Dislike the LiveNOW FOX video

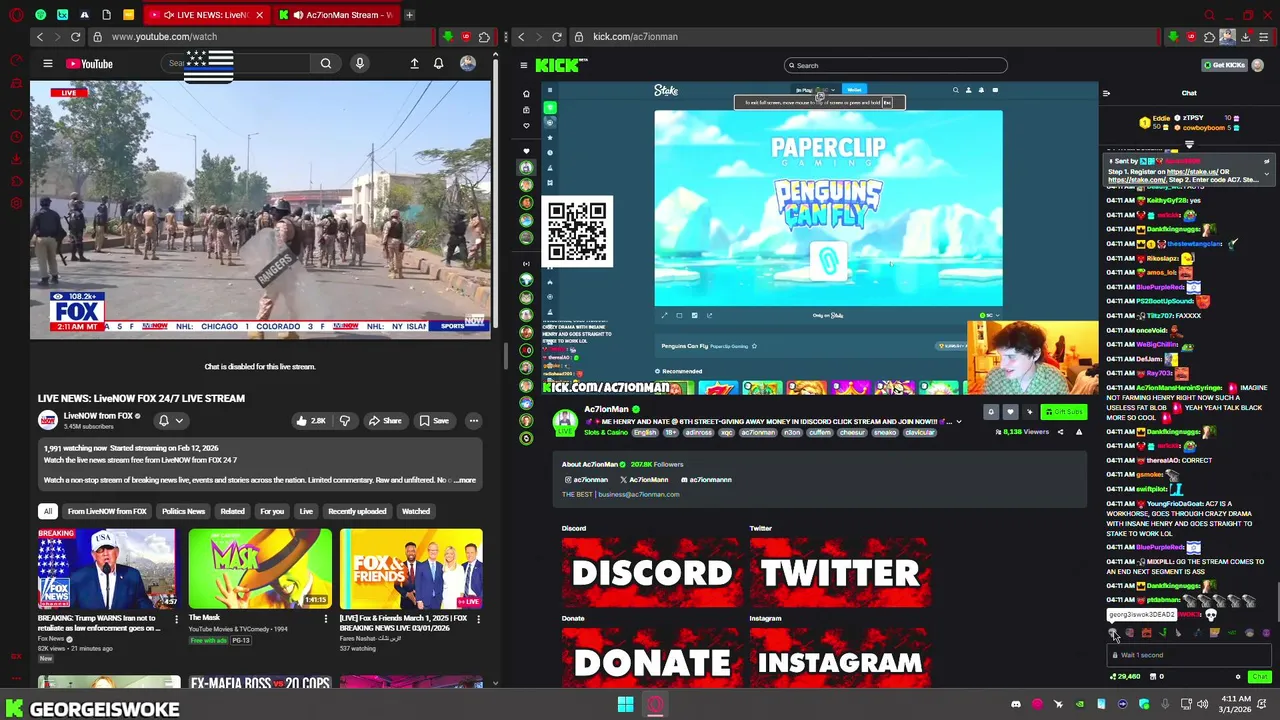(345, 421)
